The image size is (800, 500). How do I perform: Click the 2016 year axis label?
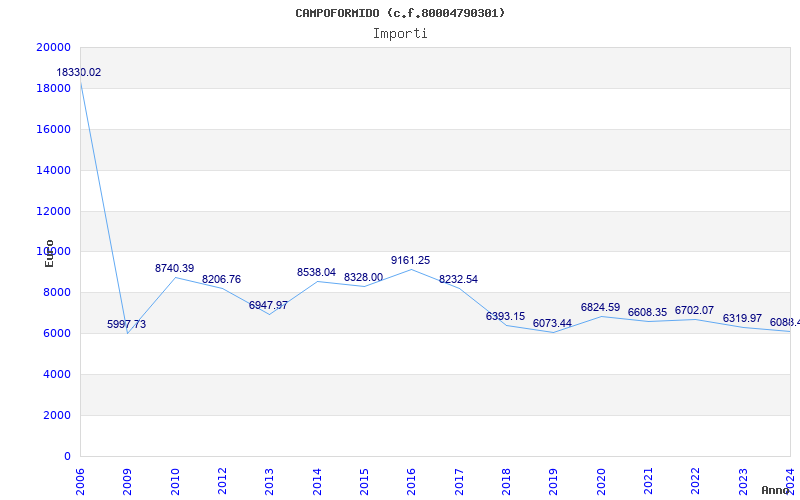[x=411, y=481]
